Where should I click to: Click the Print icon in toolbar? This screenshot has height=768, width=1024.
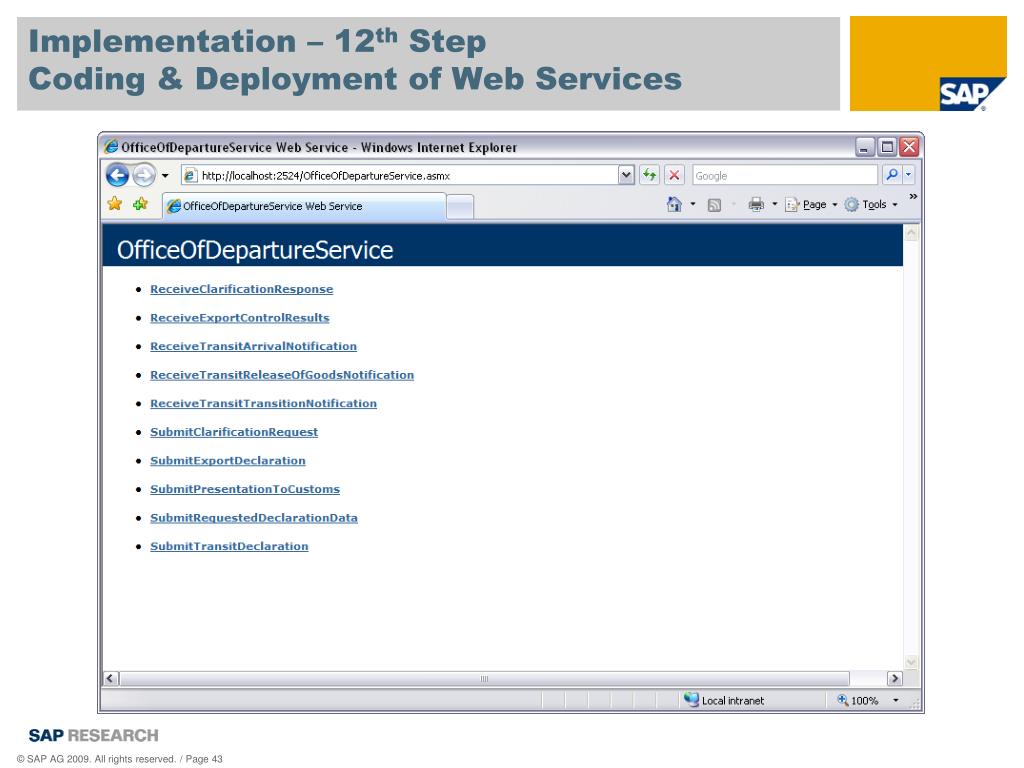click(756, 205)
